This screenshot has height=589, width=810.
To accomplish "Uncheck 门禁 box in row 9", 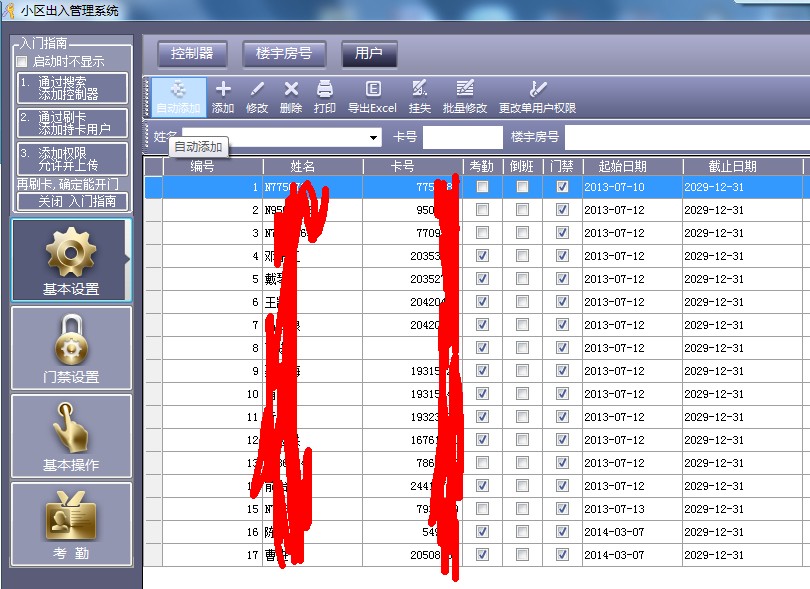I will coord(563,370).
